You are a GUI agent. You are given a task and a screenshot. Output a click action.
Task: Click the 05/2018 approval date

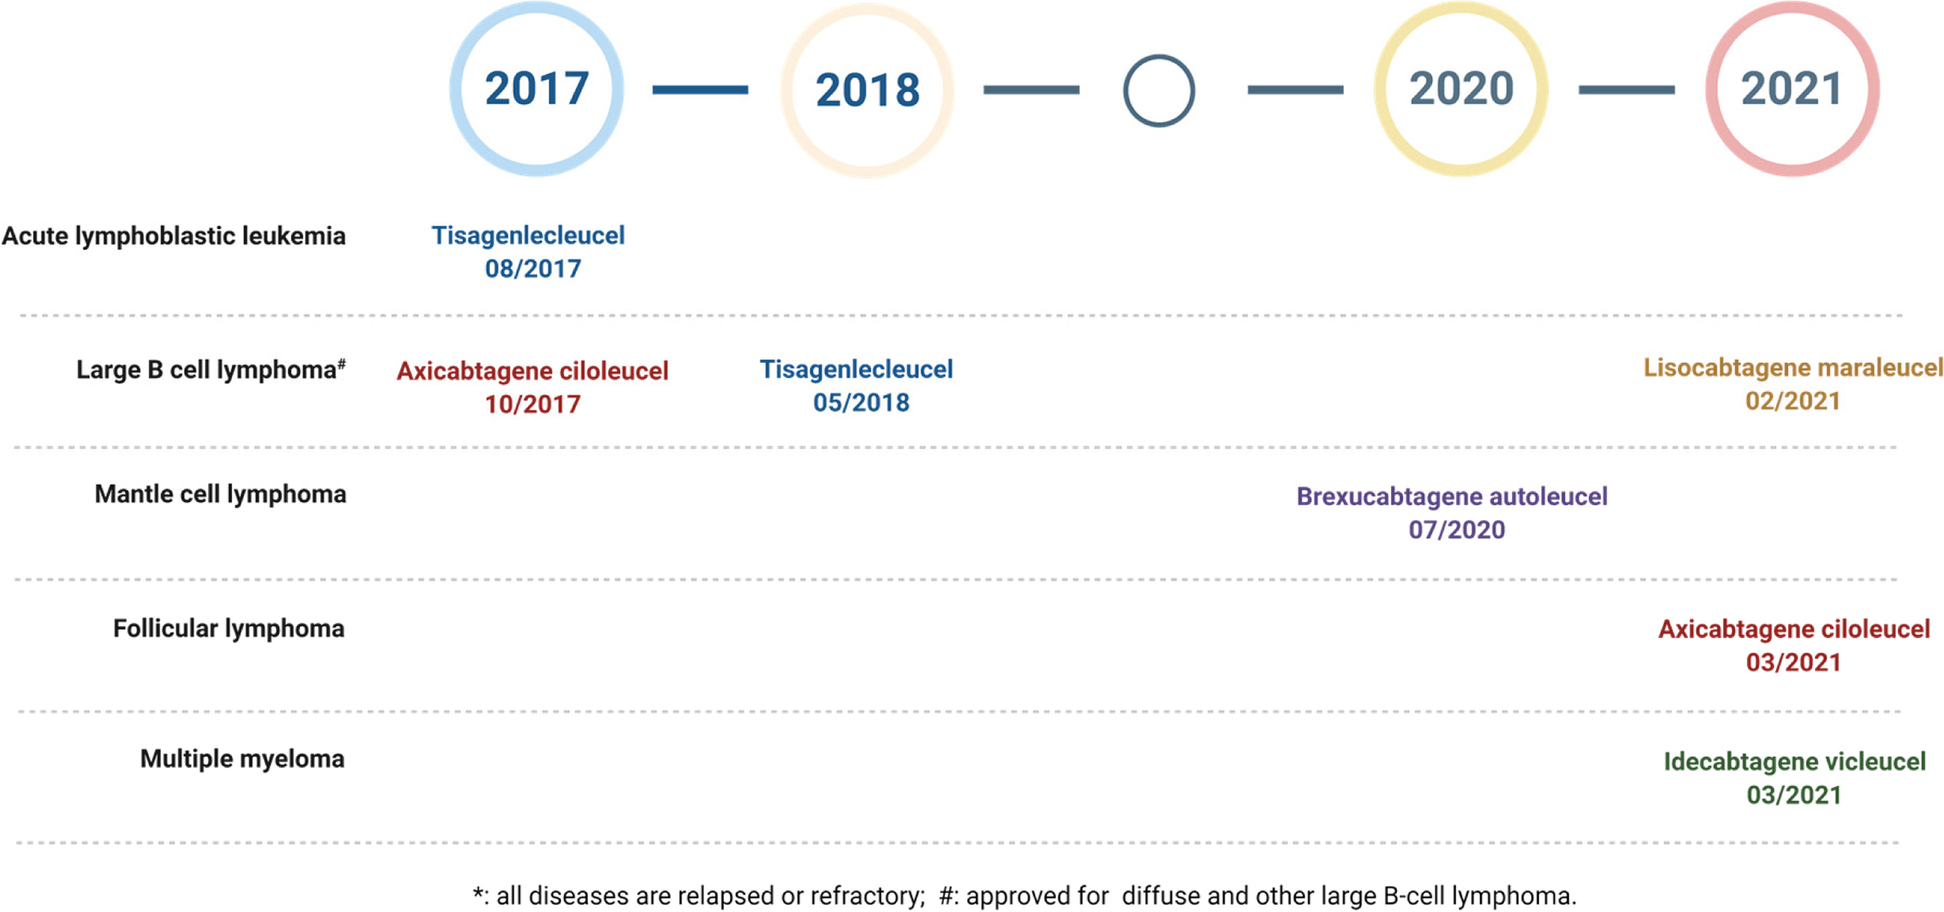point(861,403)
